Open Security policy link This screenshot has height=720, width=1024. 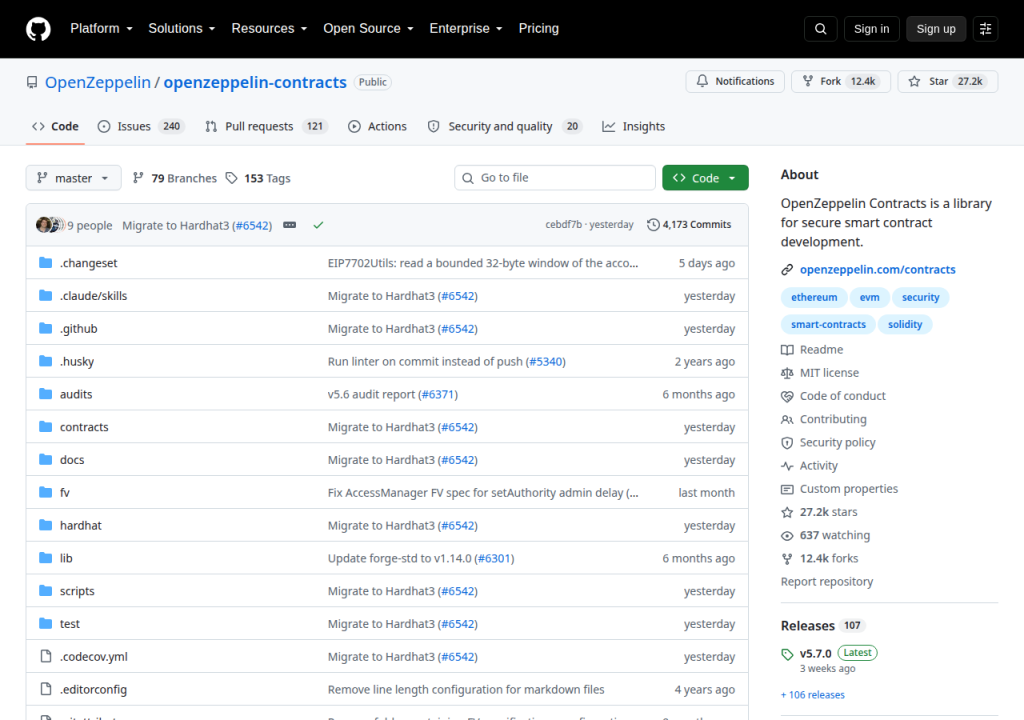[828, 442]
